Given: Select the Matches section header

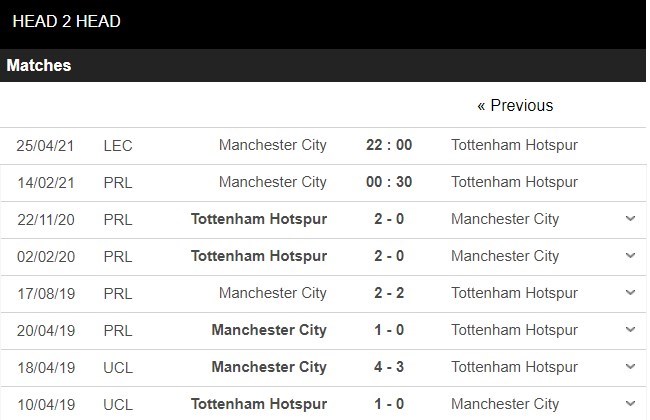Looking at the screenshot, I should pyautogui.click(x=39, y=65).
